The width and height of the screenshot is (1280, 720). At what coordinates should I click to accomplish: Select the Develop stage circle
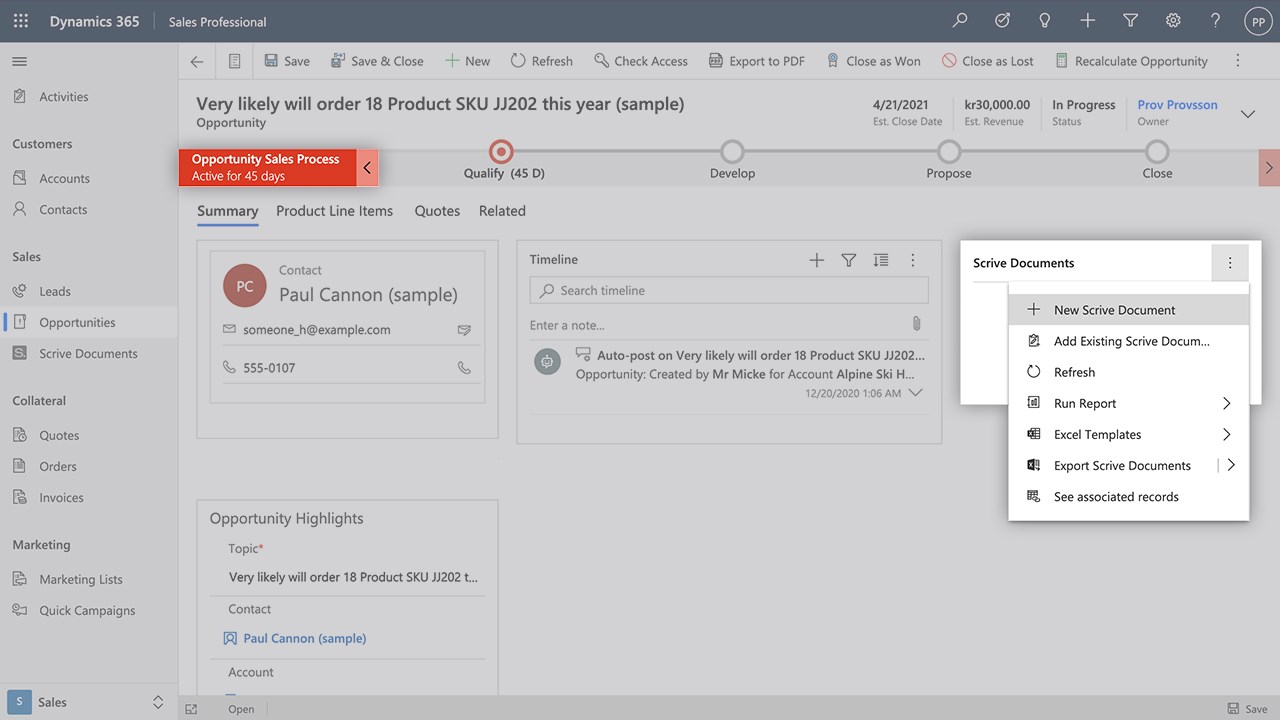tap(732, 152)
